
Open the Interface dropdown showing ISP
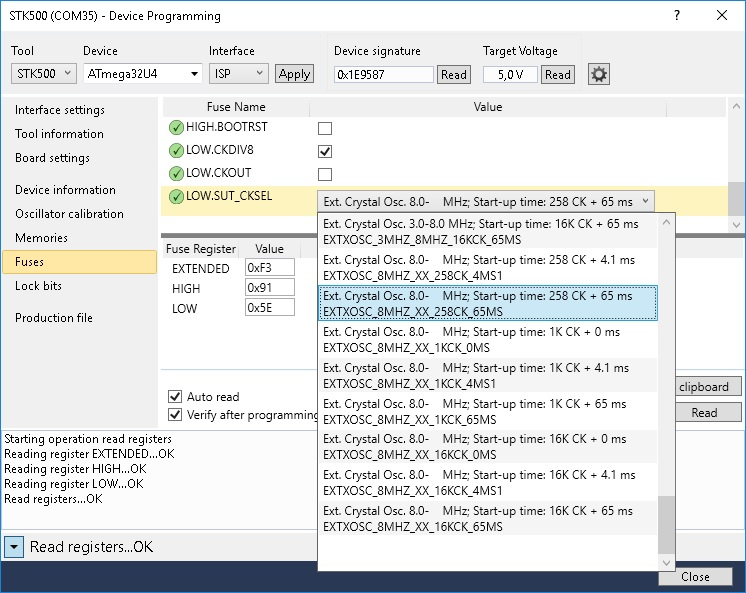[238, 74]
